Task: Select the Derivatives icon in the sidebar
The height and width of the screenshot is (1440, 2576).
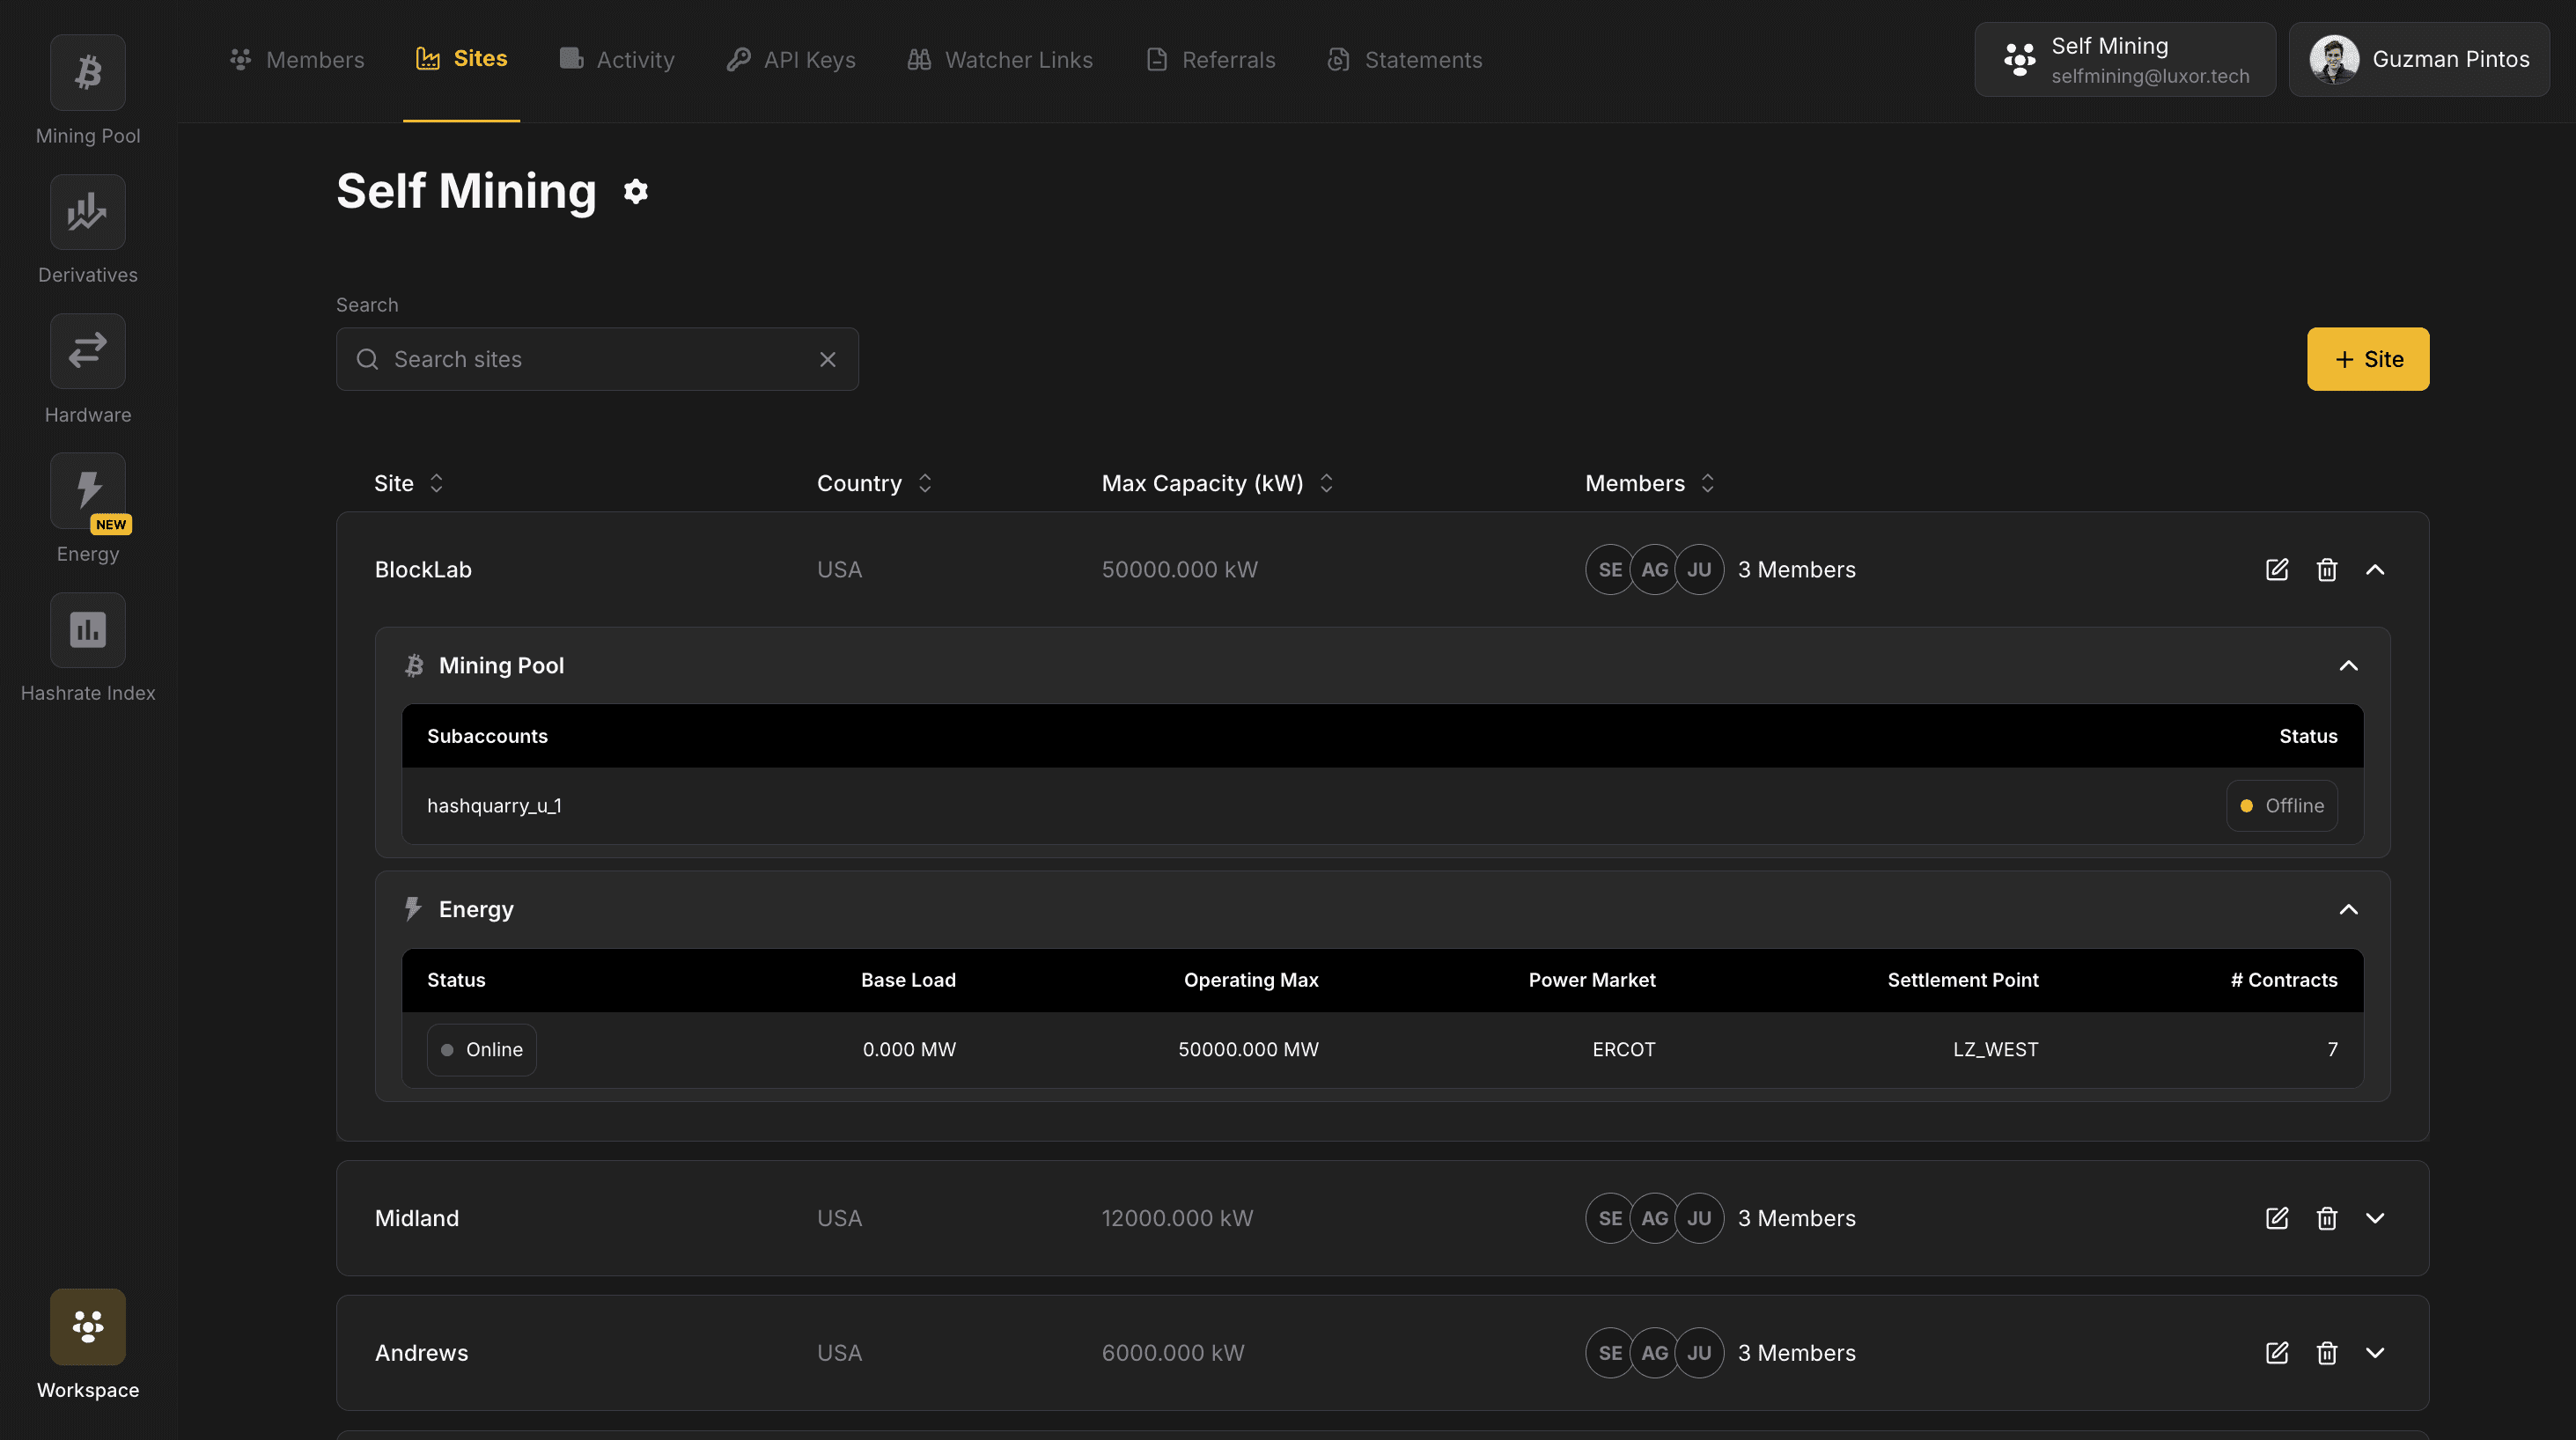Action: pos(87,211)
